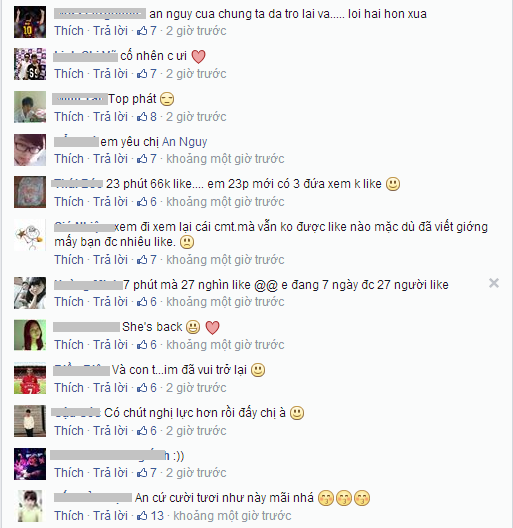
Task: Open the number 10 jersey avatar
Action: [x=30, y=22]
